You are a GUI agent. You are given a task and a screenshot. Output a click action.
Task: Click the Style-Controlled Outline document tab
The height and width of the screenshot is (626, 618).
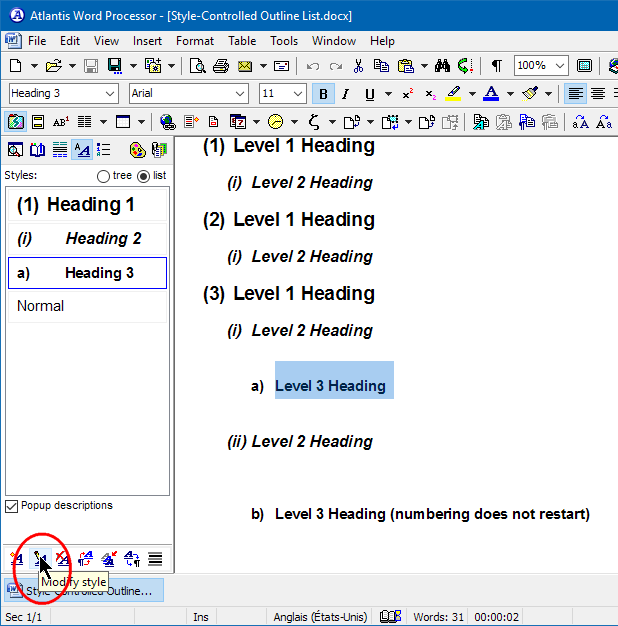click(84, 590)
